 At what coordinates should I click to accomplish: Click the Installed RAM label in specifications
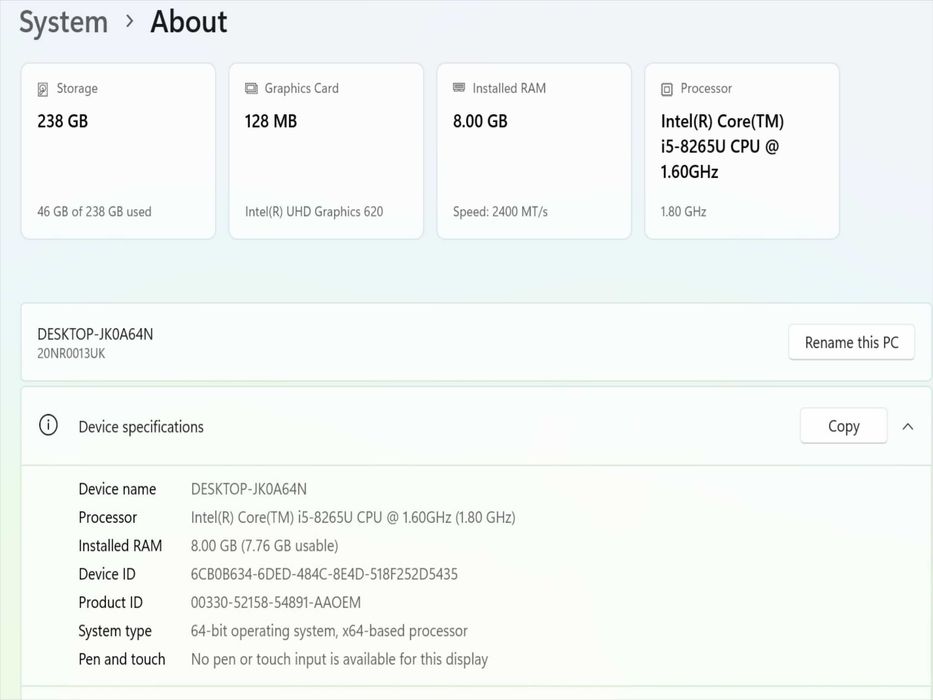click(x=120, y=546)
